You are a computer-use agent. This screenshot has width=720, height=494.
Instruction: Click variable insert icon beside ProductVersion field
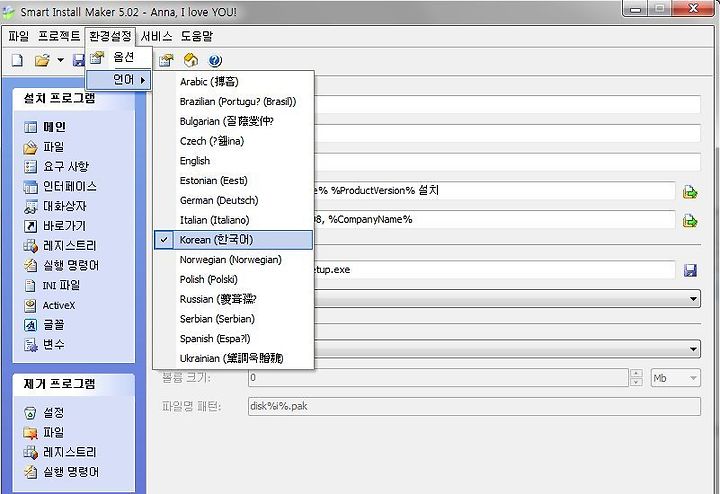[690, 192]
